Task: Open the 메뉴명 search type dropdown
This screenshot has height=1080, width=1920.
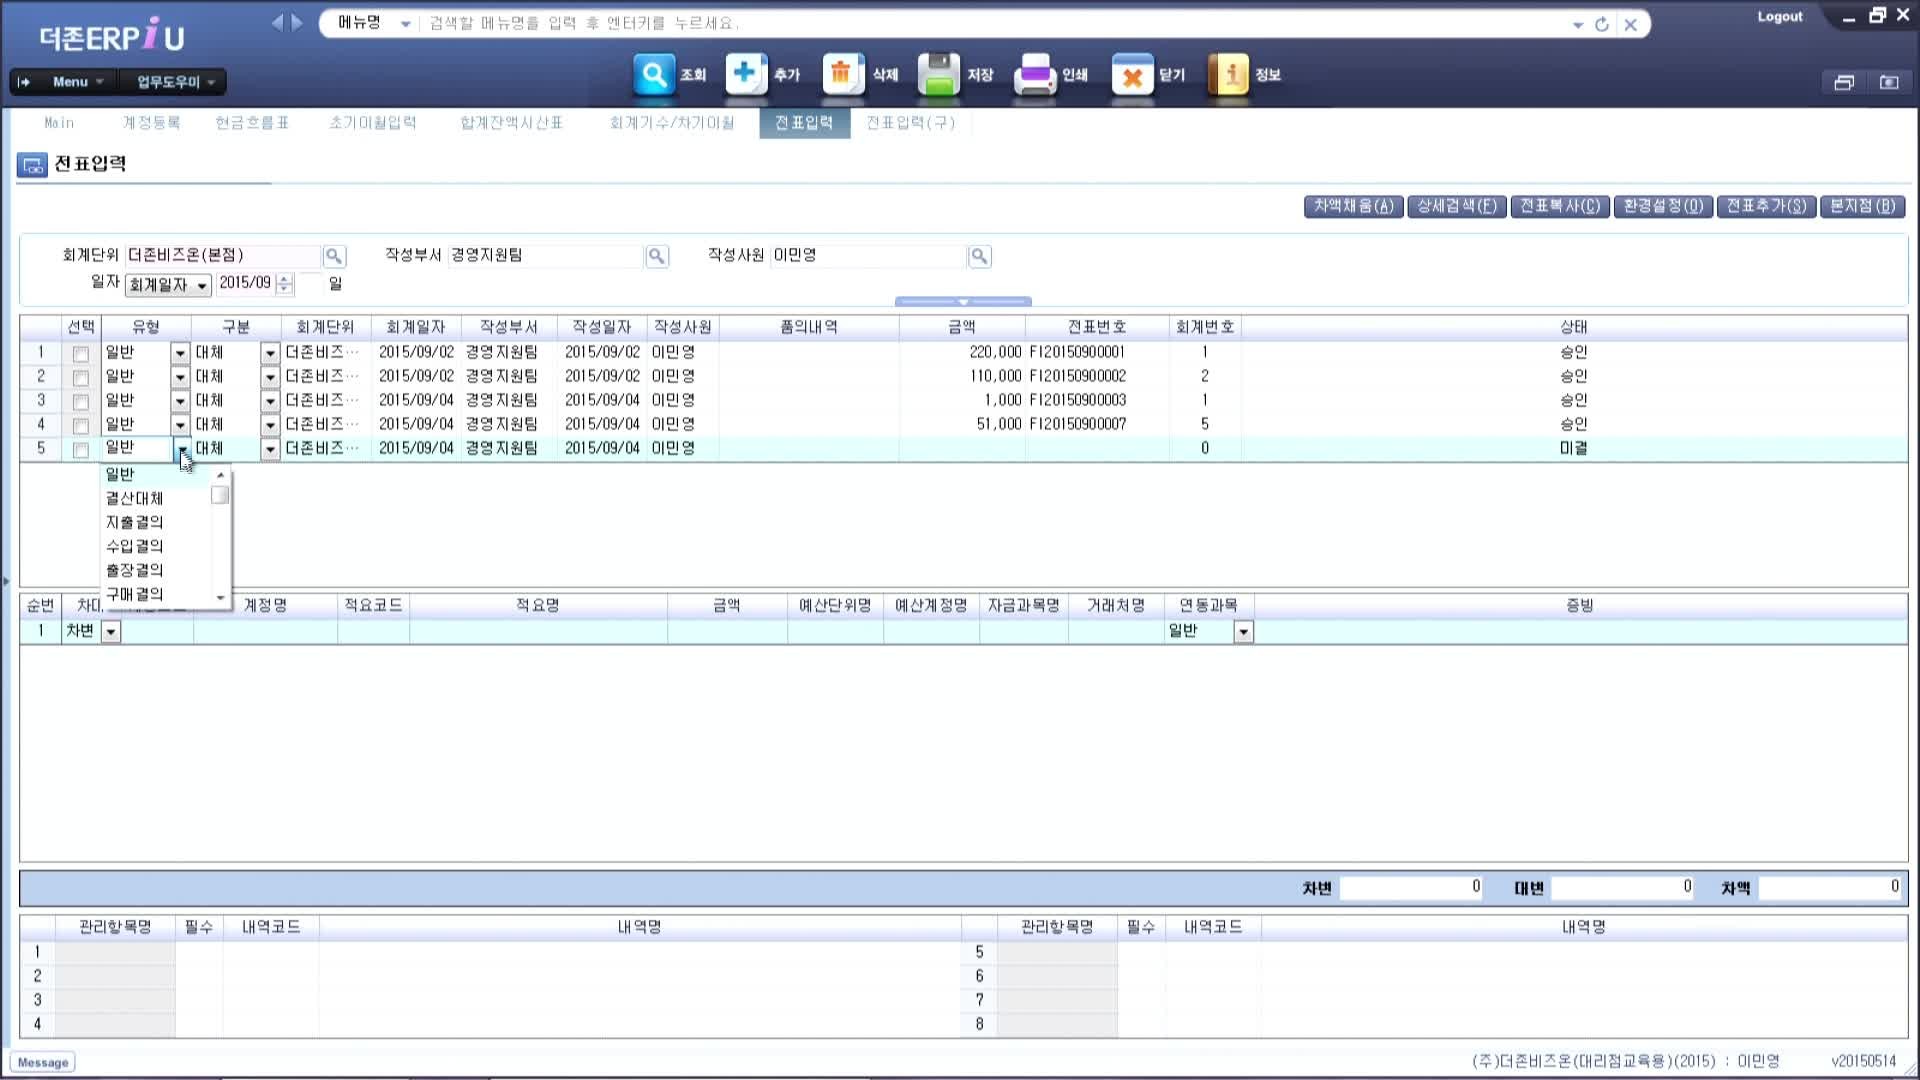Action: (x=405, y=24)
